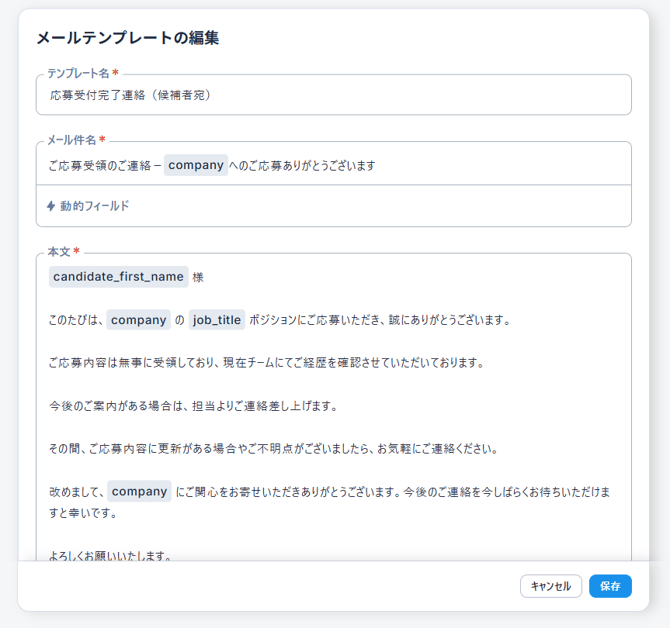
Task: Click the lightning bolt icon
Action: click(51, 206)
